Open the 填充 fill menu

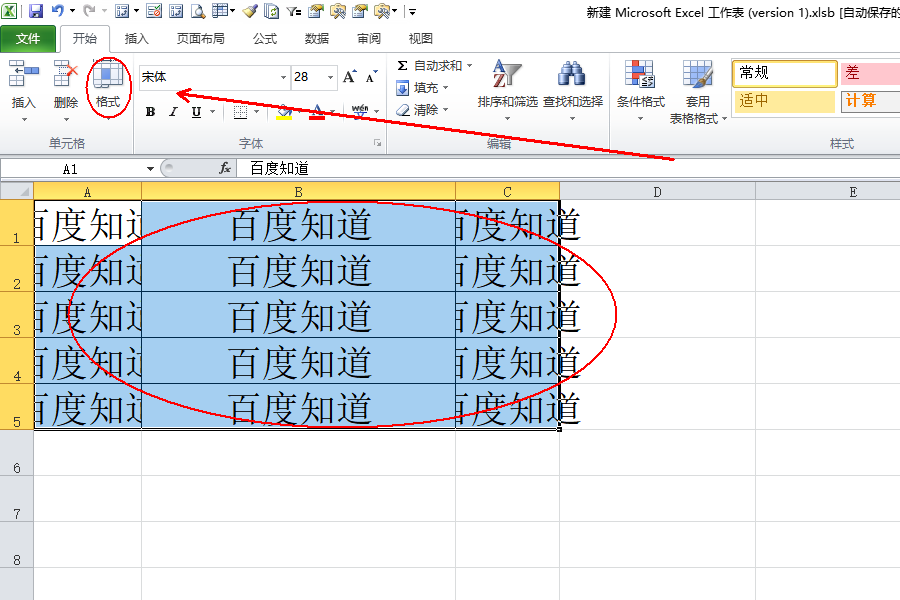tap(422, 88)
